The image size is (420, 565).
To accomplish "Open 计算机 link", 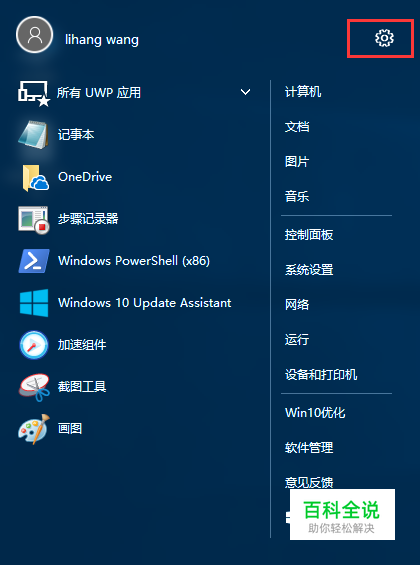I will tap(303, 92).
